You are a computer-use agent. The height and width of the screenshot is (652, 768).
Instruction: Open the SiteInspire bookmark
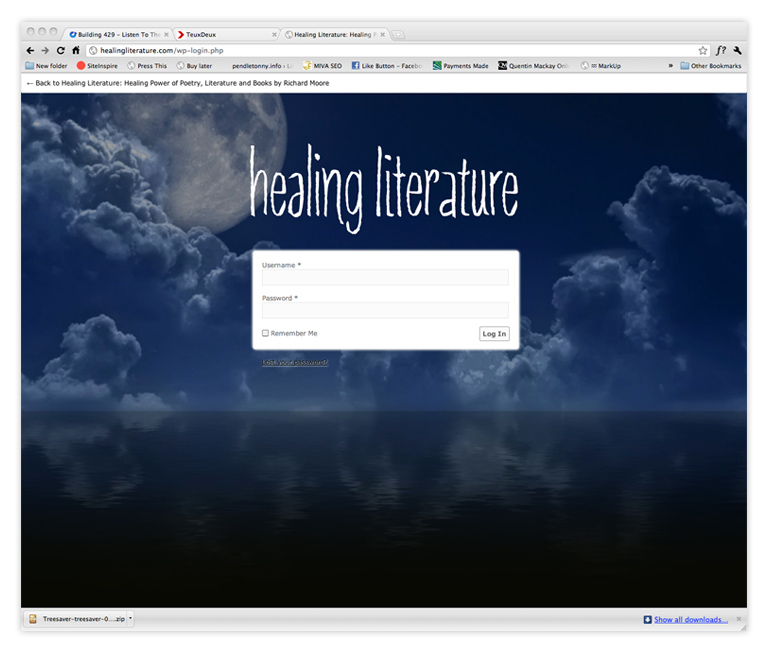97,66
